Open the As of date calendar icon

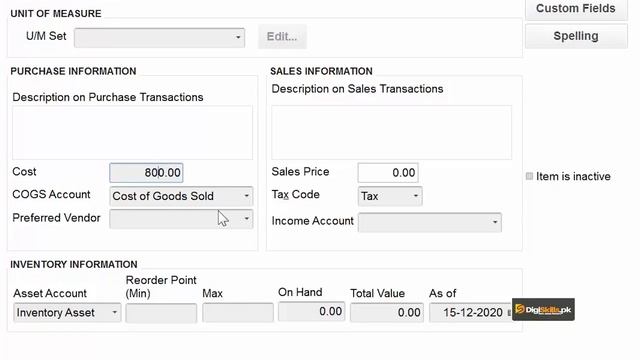point(509,313)
